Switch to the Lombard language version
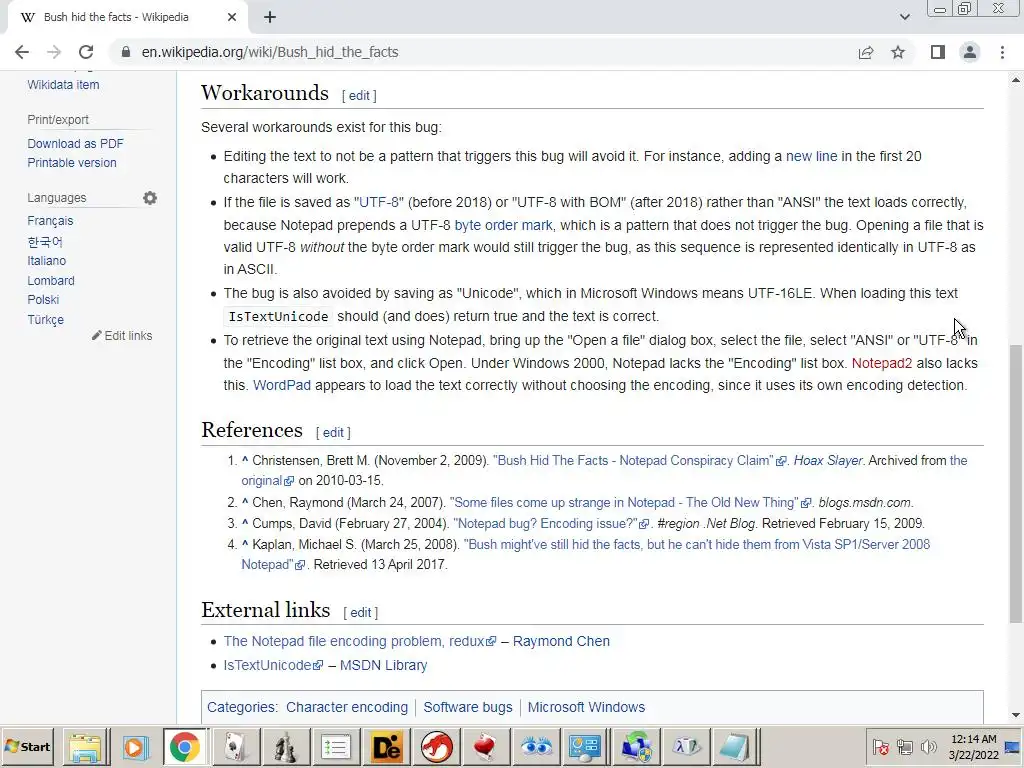The image size is (1024, 768). pos(51,281)
